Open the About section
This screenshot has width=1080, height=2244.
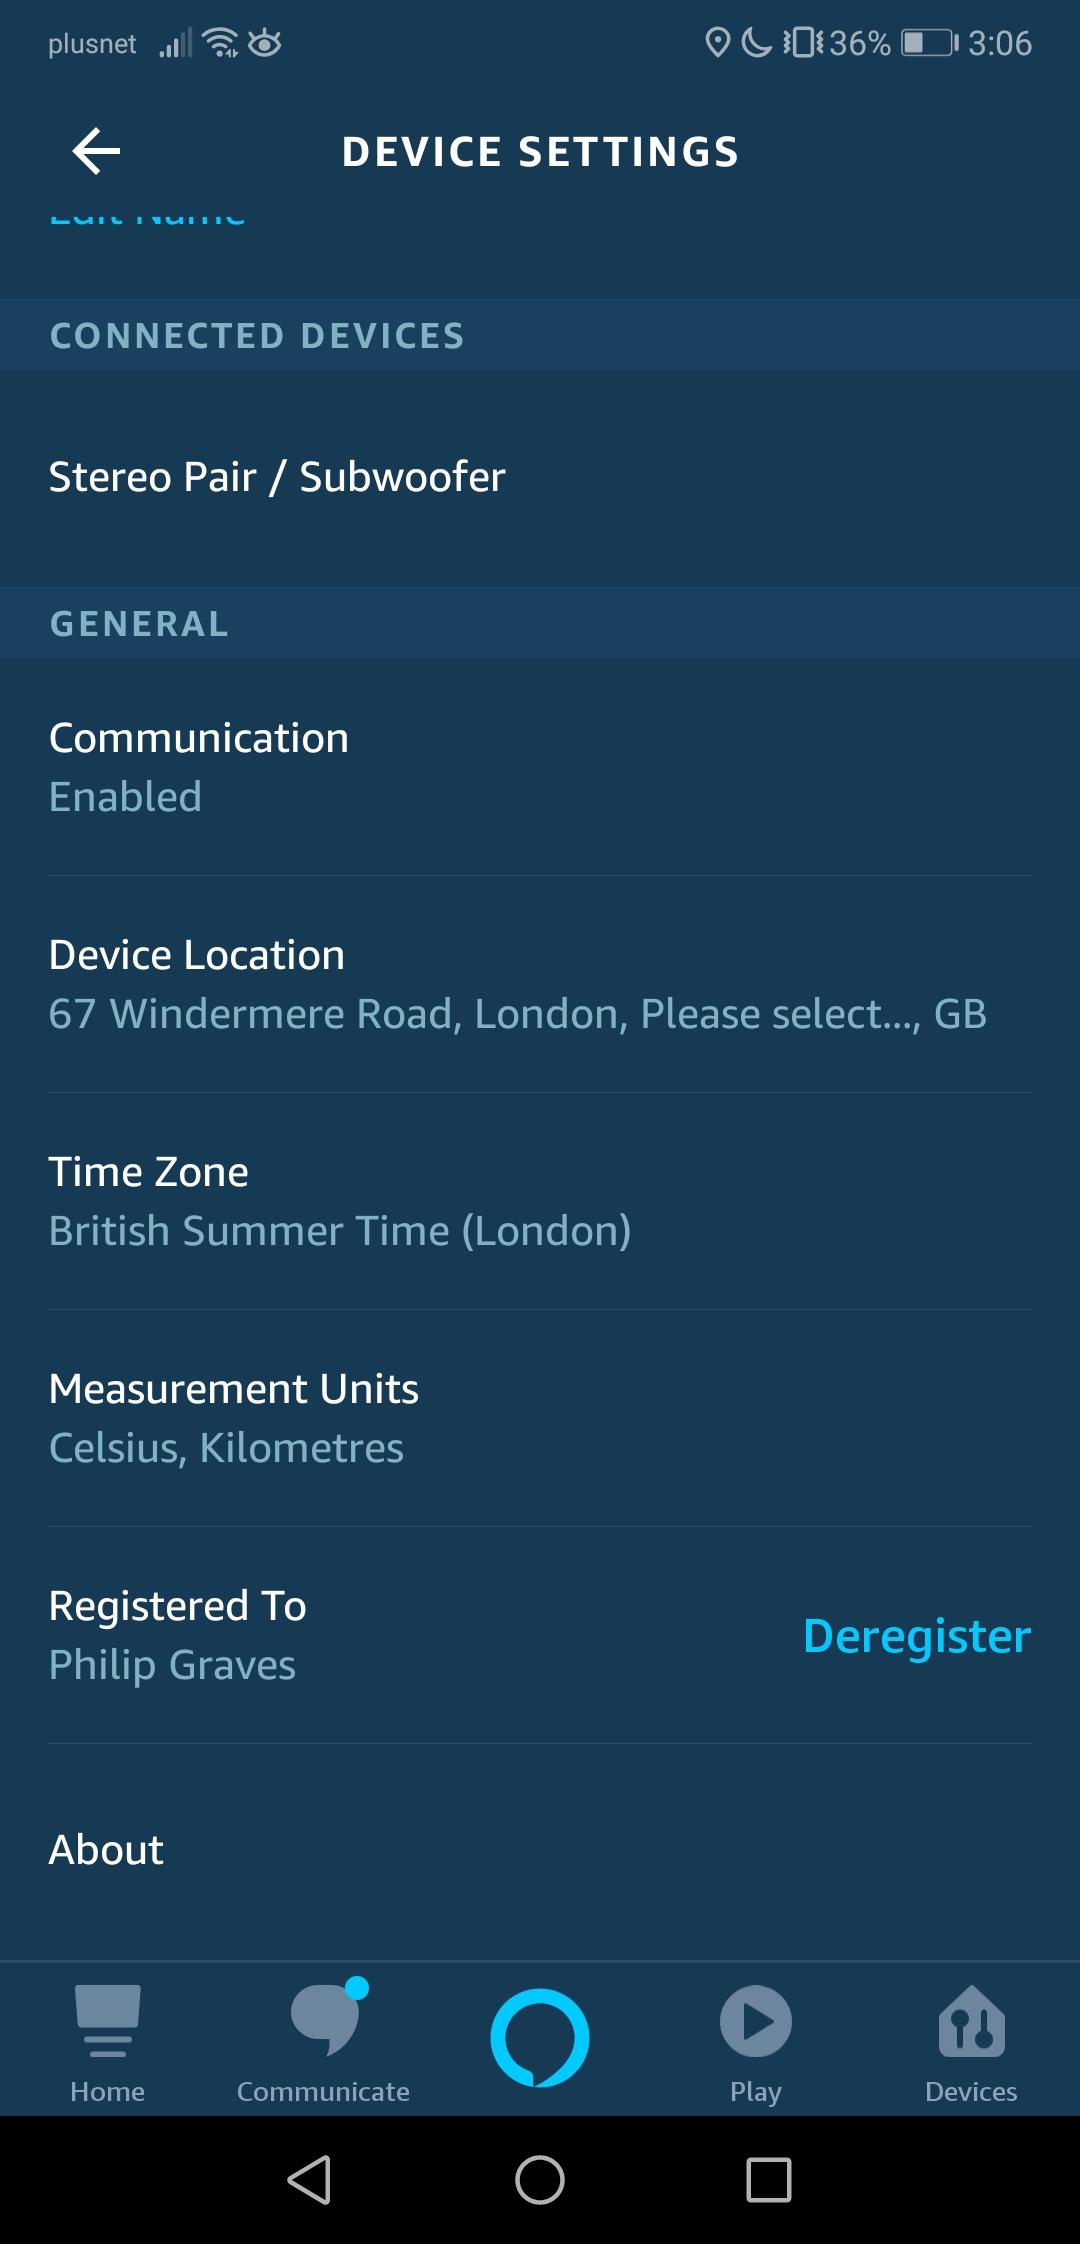tap(106, 1850)
